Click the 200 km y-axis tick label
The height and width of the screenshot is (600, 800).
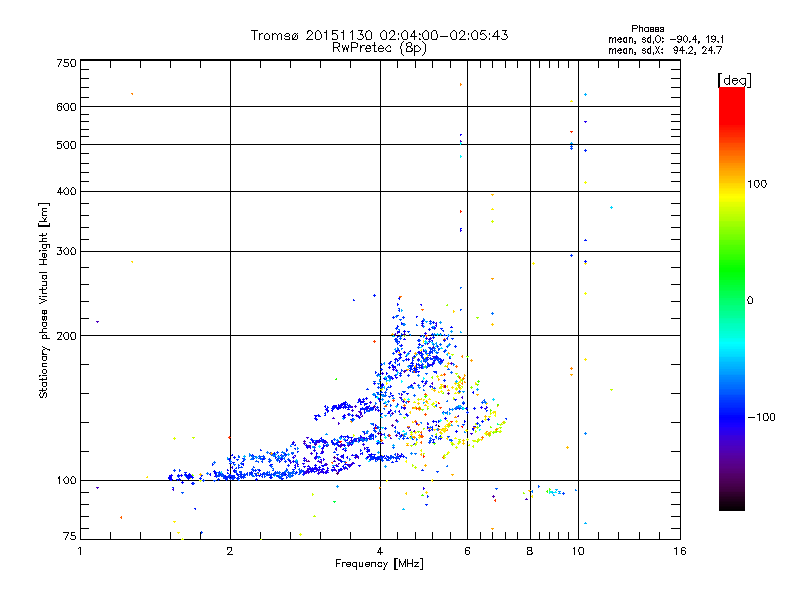tap(67, 336)
